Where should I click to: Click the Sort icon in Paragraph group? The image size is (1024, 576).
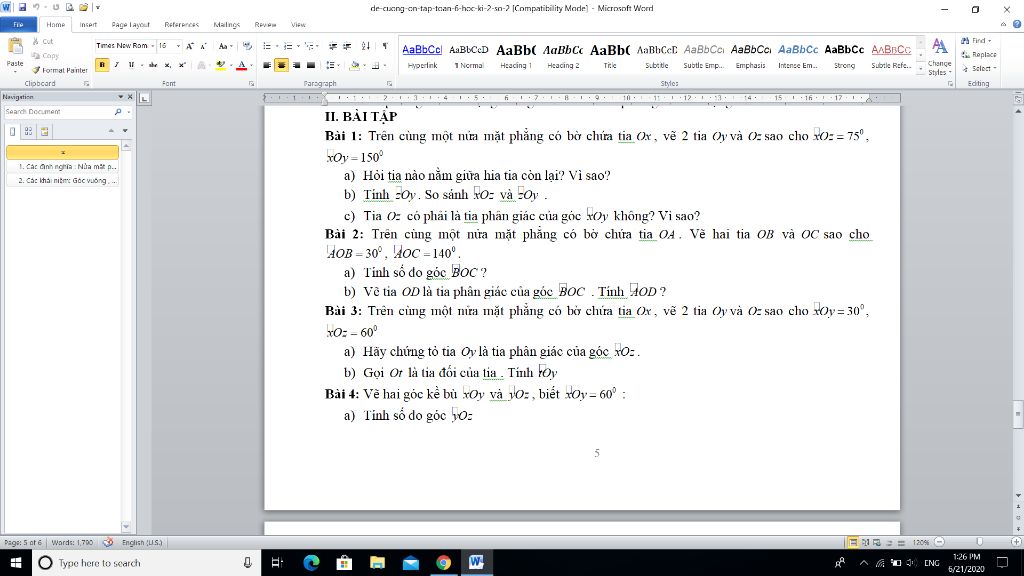coord(366,46)
